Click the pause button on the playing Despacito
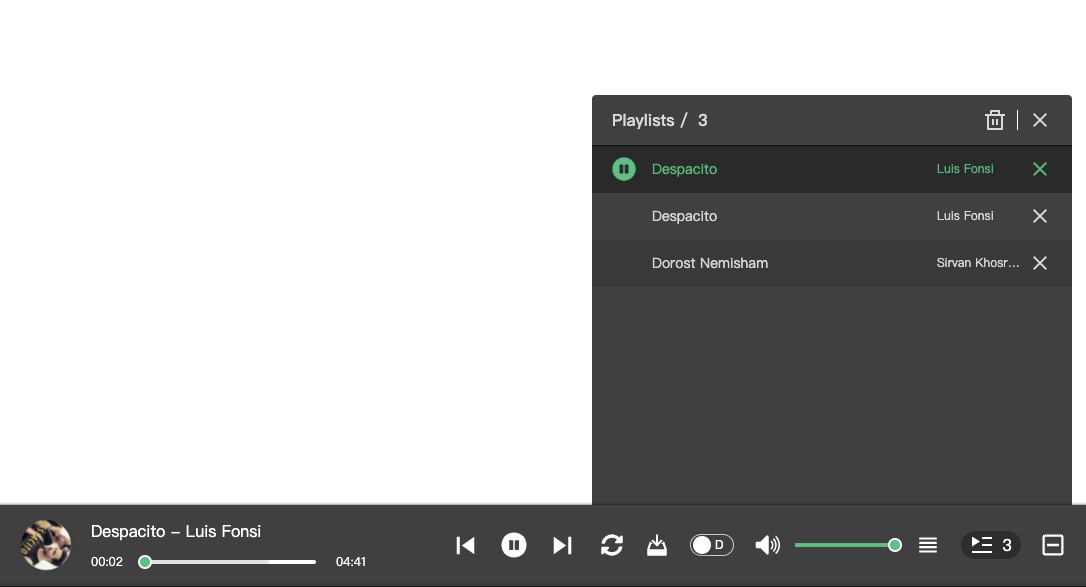 coord(624,169)
